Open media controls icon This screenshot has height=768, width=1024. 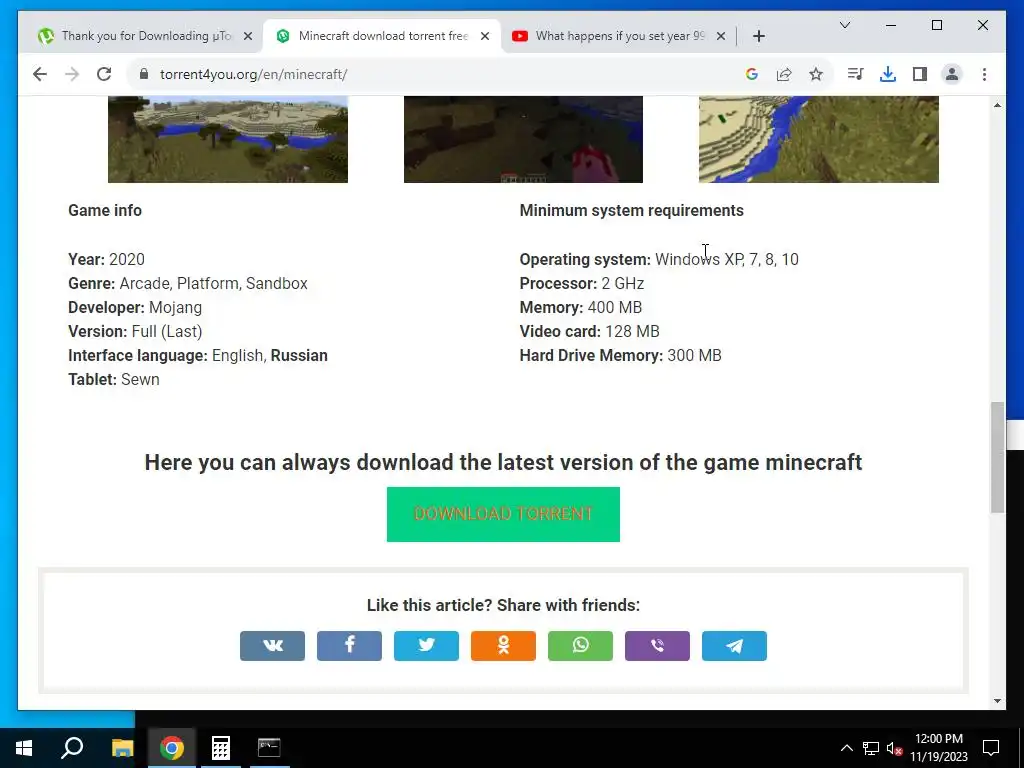point(856,74)
